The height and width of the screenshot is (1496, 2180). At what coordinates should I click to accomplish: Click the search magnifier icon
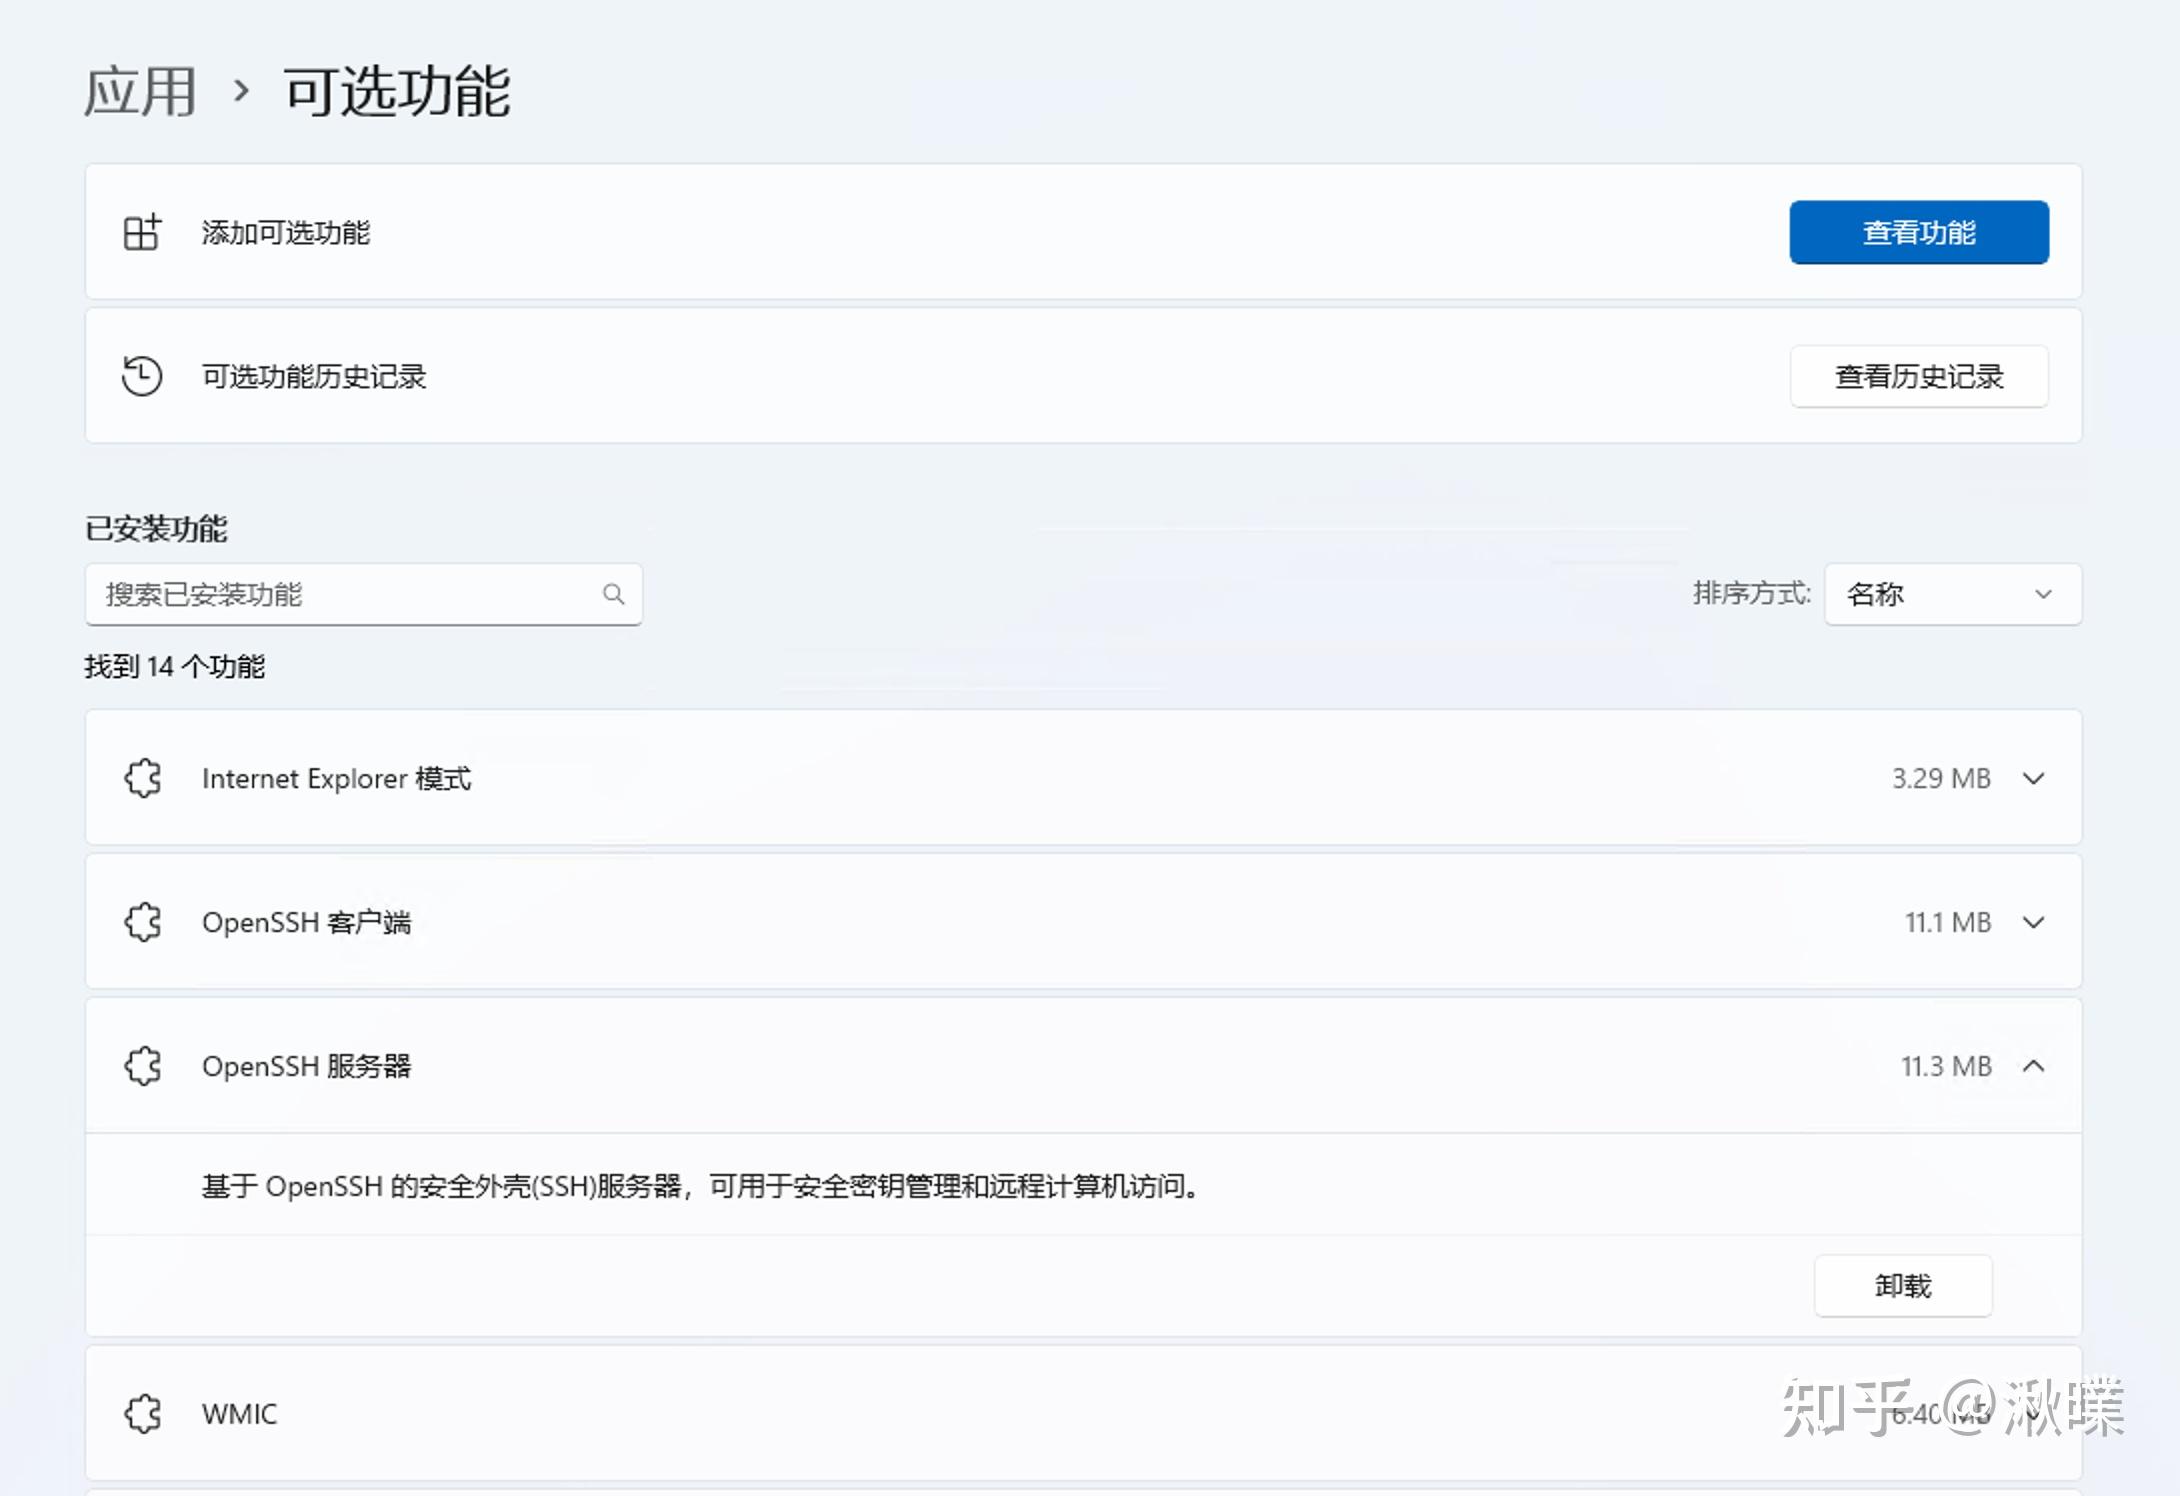pyautogui.click(x=613, y=594)
